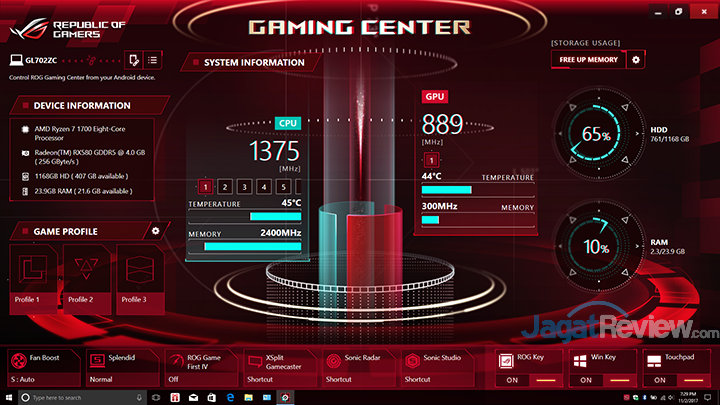The height and width of the screenshot is (405, 720).
Task: Change ROG Game First IV Off state
Action: click(x=173, y=380)
